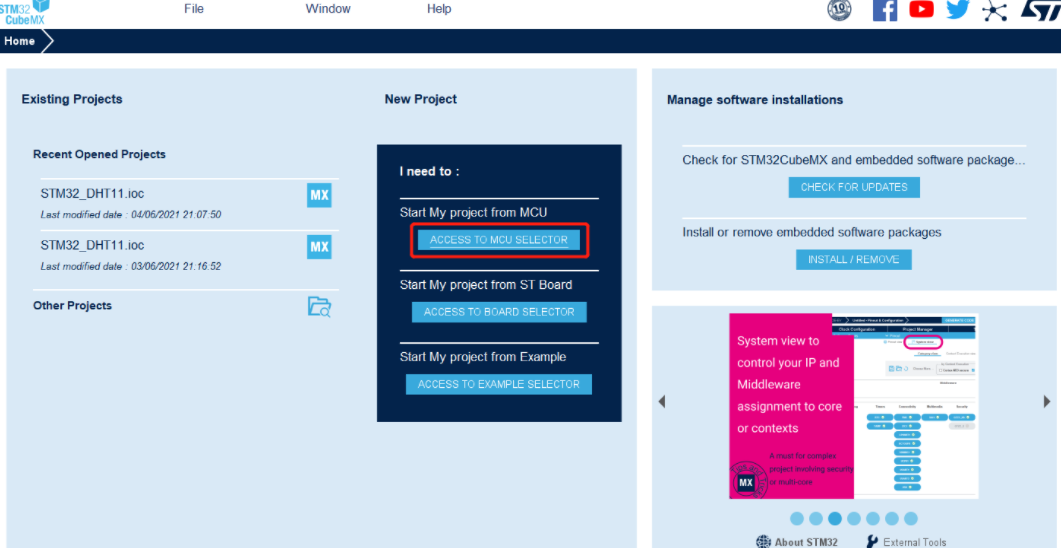Viewport: 1061px width, 548px height.
Task: Click ACCESS TO MCU SELECTOR button
Action: pyautogui.click(x=499, y=240)
